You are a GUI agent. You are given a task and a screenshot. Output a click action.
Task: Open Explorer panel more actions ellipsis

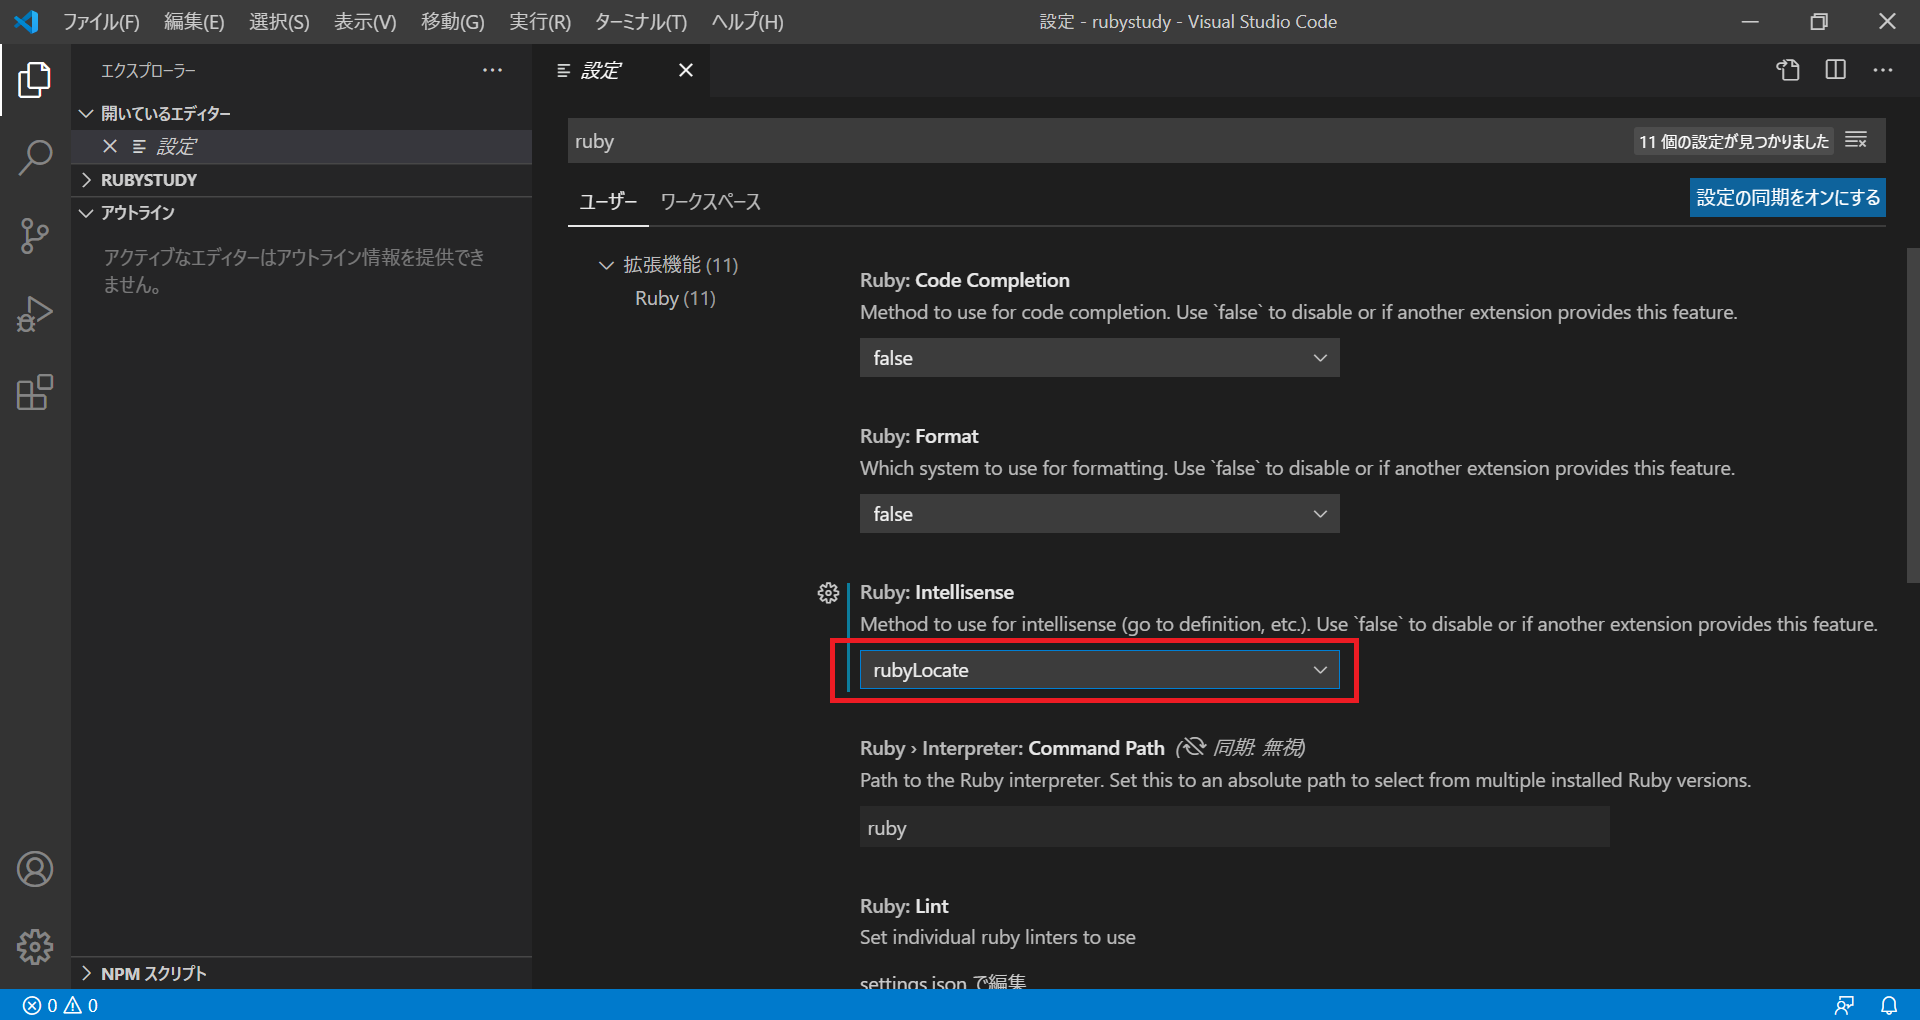point(492,70)
